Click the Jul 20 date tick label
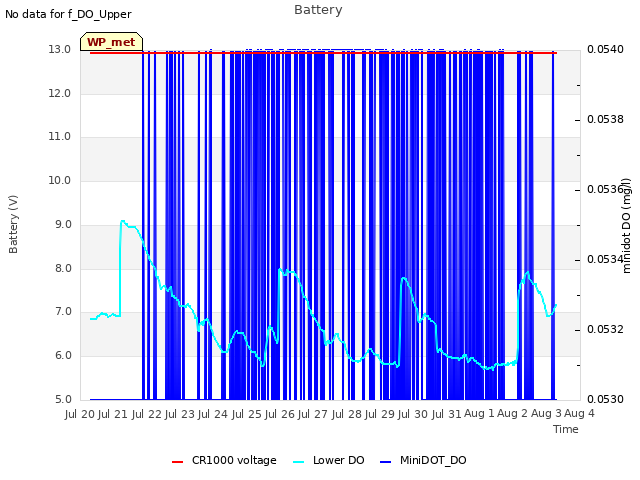 (x=80, y=414)
